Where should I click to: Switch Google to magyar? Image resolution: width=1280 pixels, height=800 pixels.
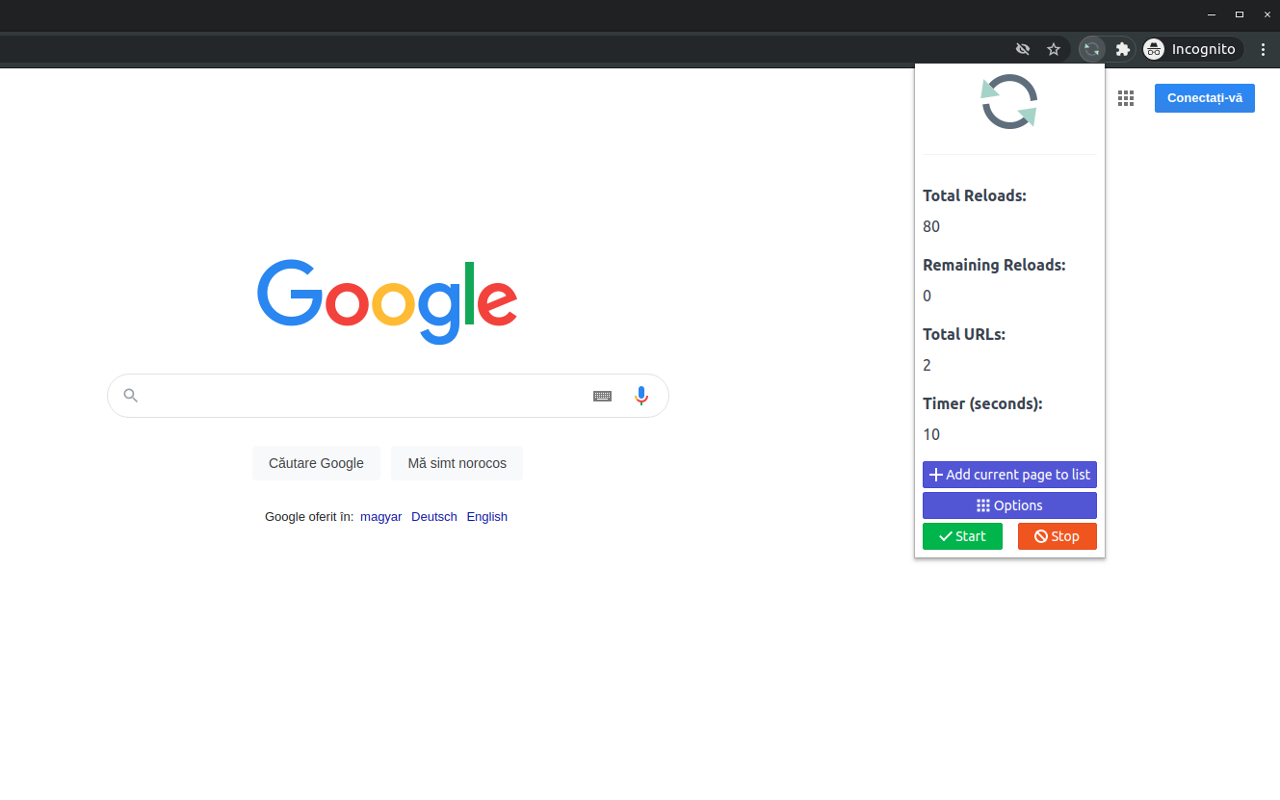[x=381, y=517]
